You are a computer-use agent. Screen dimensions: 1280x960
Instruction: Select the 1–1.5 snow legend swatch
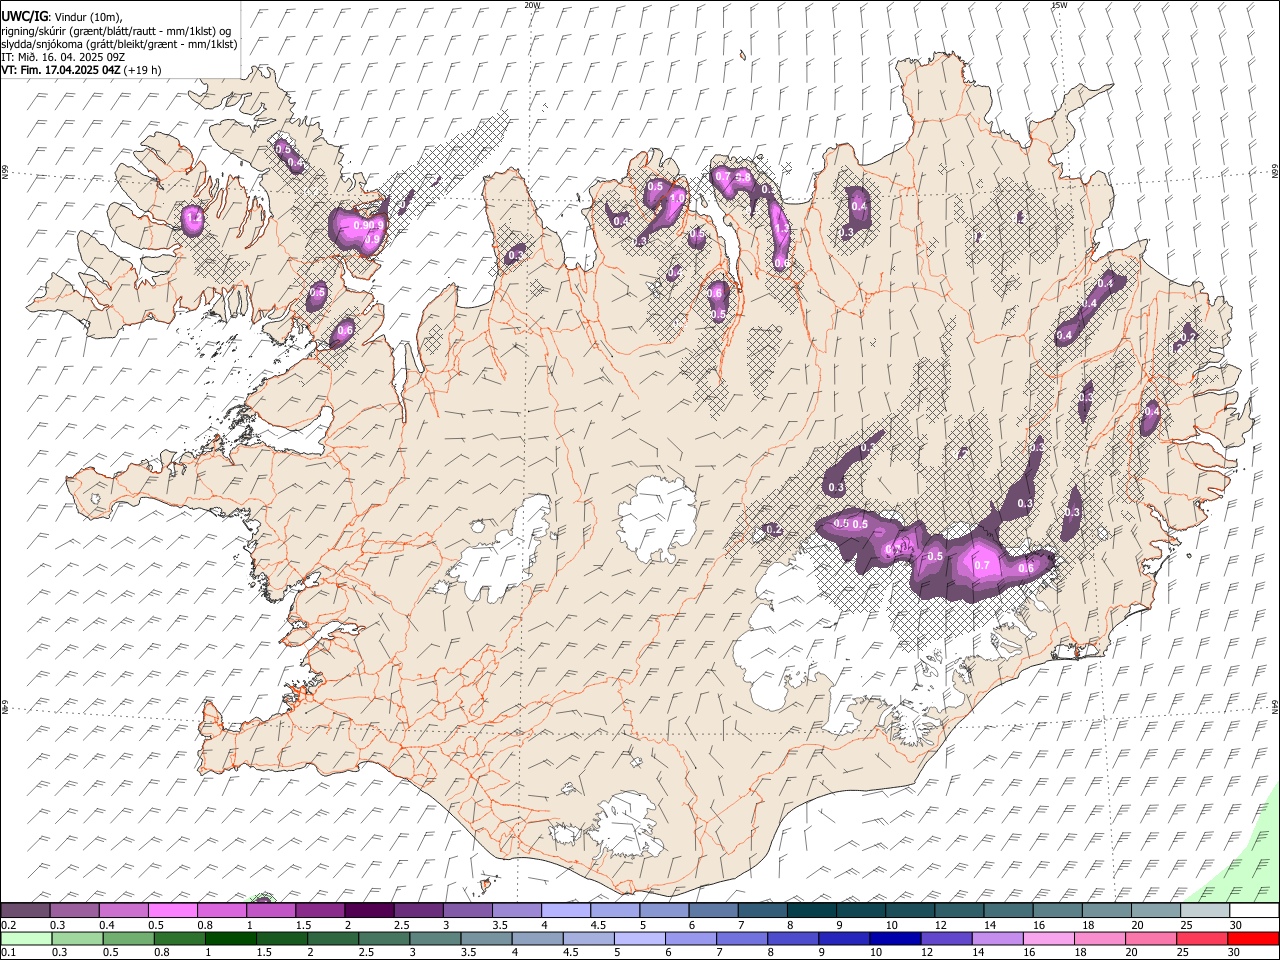(x=271, y=910)
